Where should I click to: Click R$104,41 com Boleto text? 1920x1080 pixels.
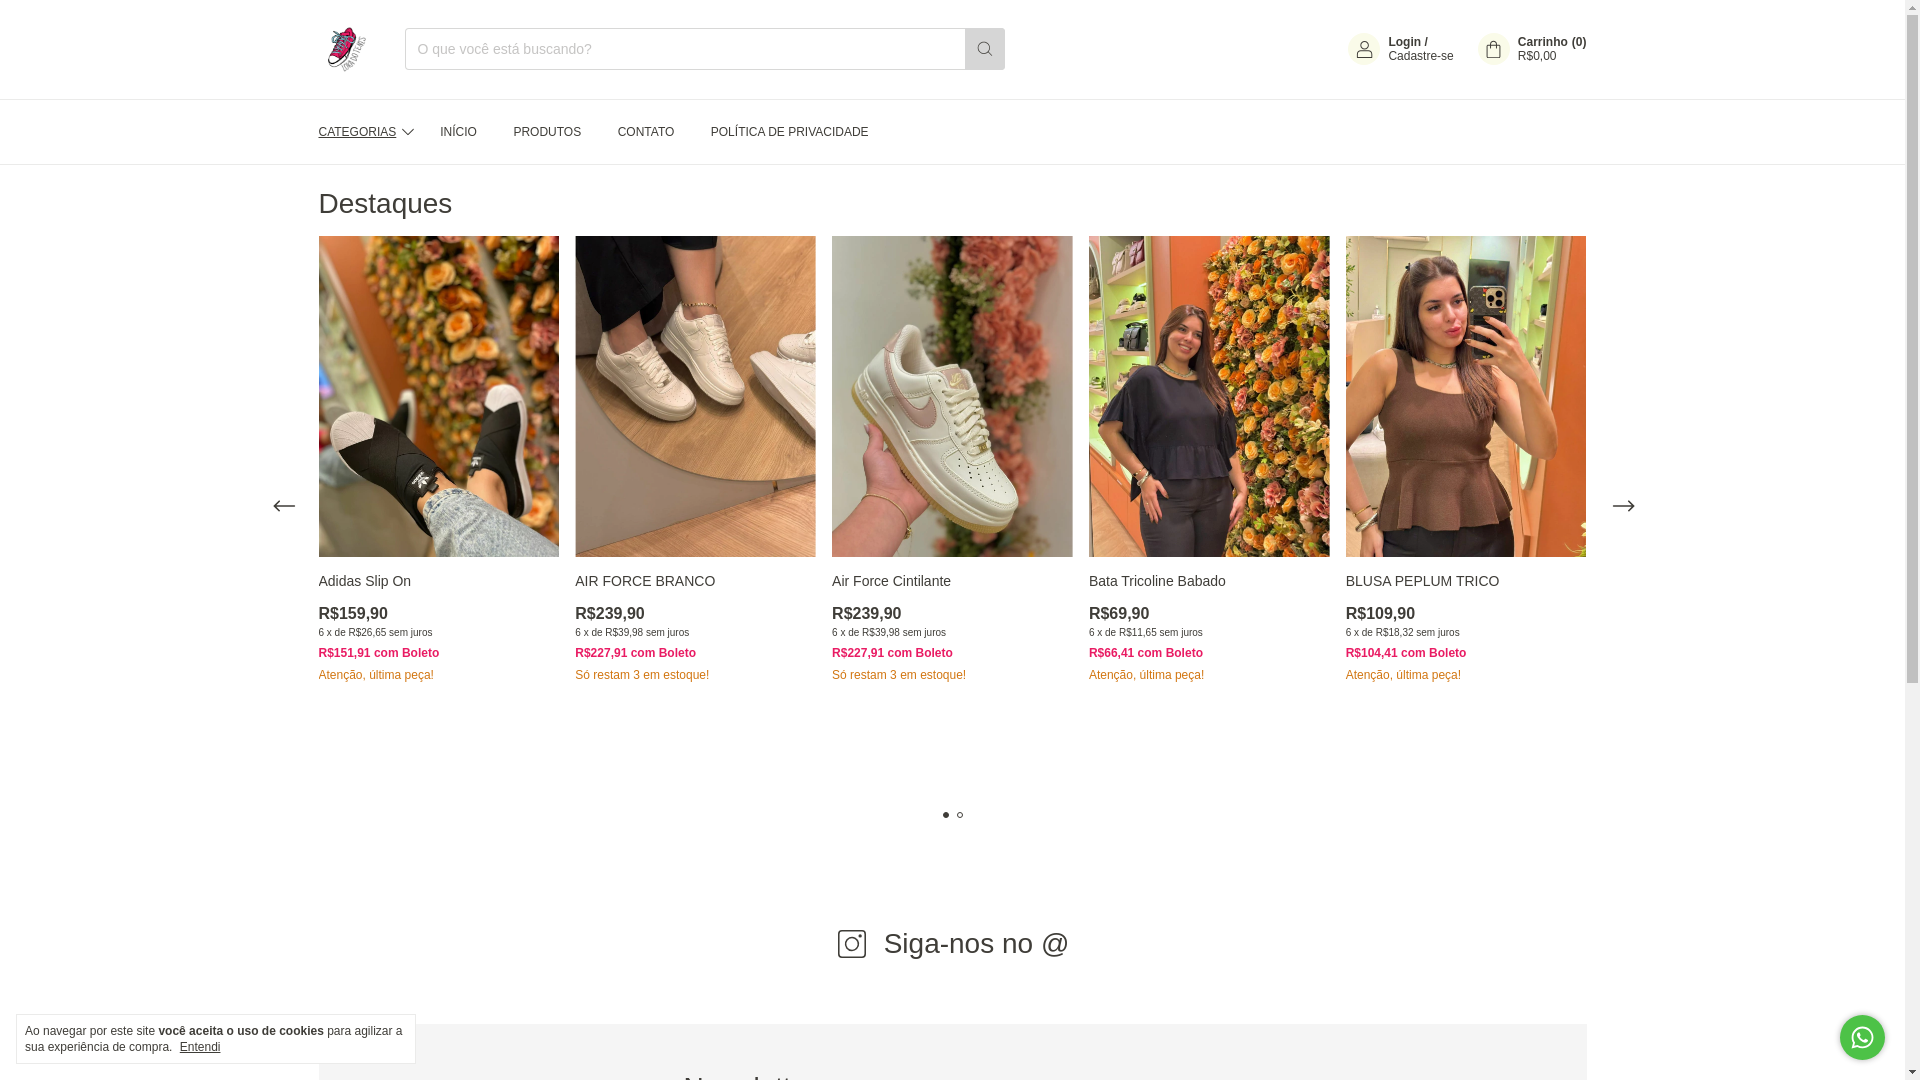[1406, 653]
